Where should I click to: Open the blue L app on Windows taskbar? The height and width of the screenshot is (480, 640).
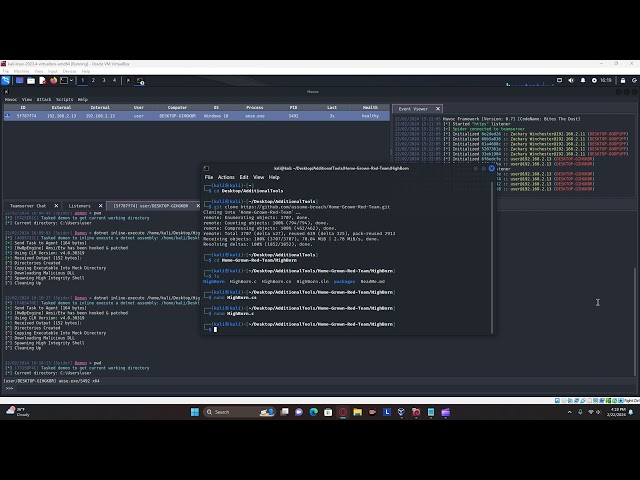[x=387, y=412]
